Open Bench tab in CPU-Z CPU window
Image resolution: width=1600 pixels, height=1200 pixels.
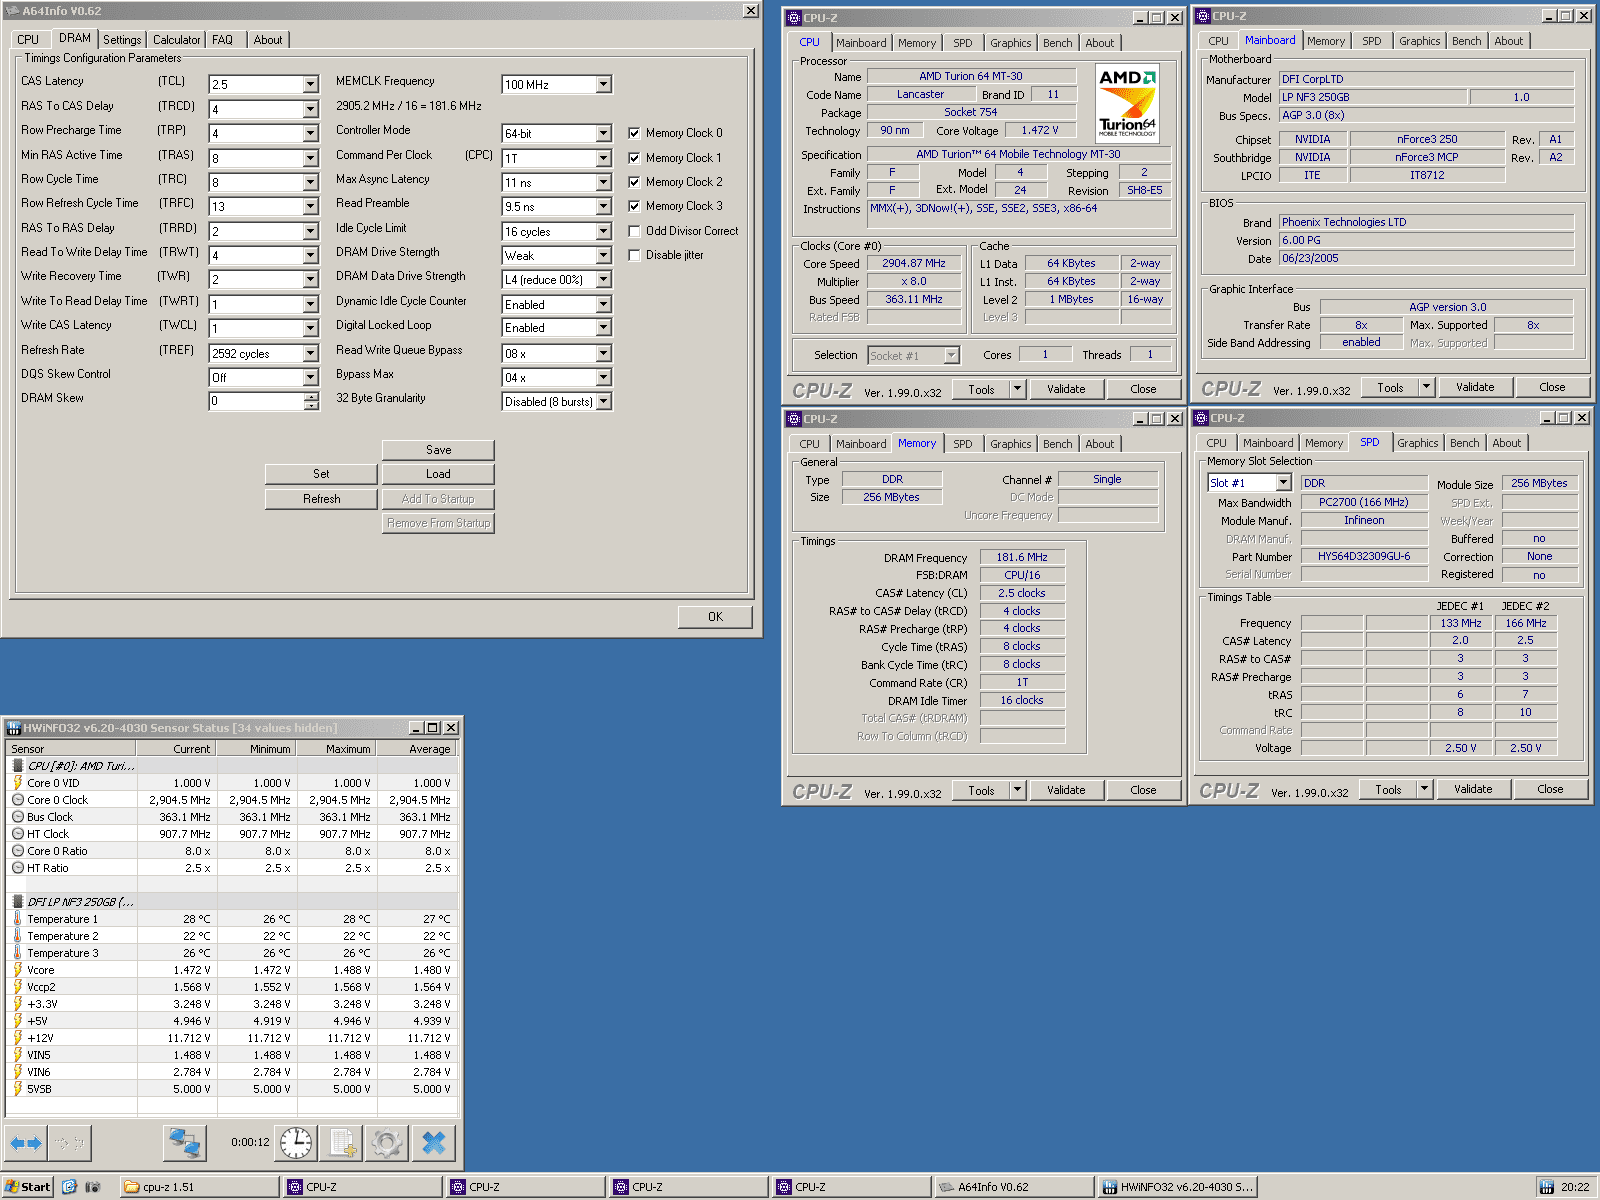click(1057, 43)
